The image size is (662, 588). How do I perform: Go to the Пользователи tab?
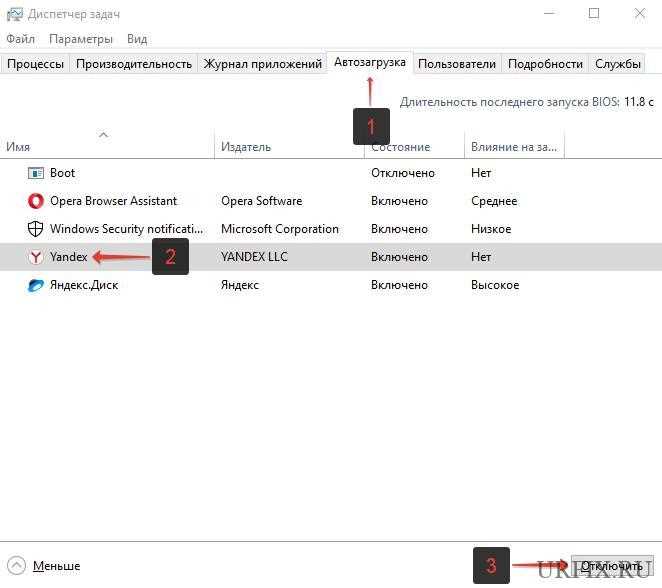[457, 64]
